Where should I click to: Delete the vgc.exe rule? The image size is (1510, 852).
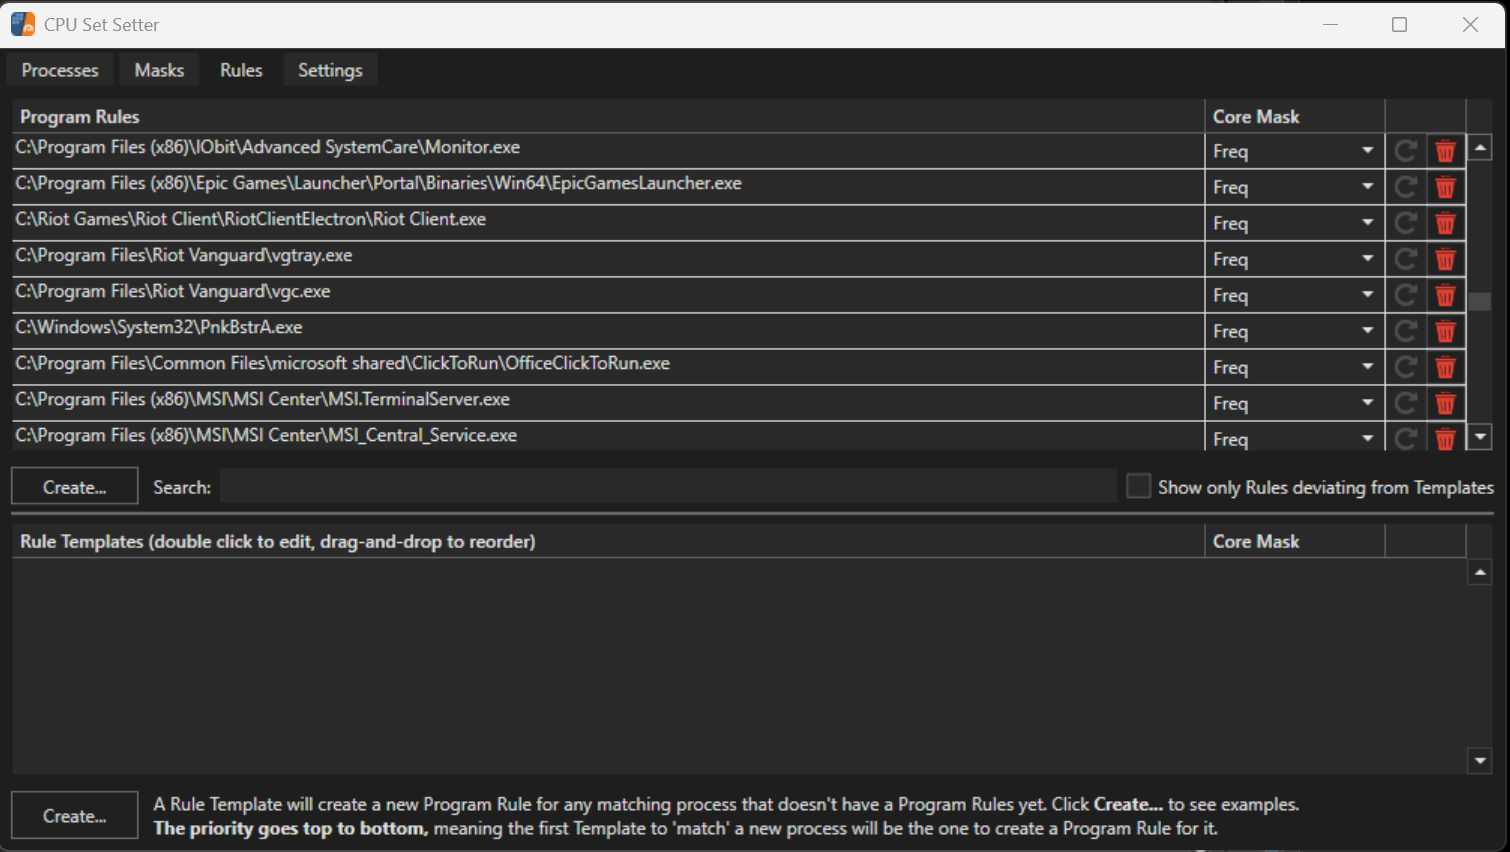tap(1445, 295)
